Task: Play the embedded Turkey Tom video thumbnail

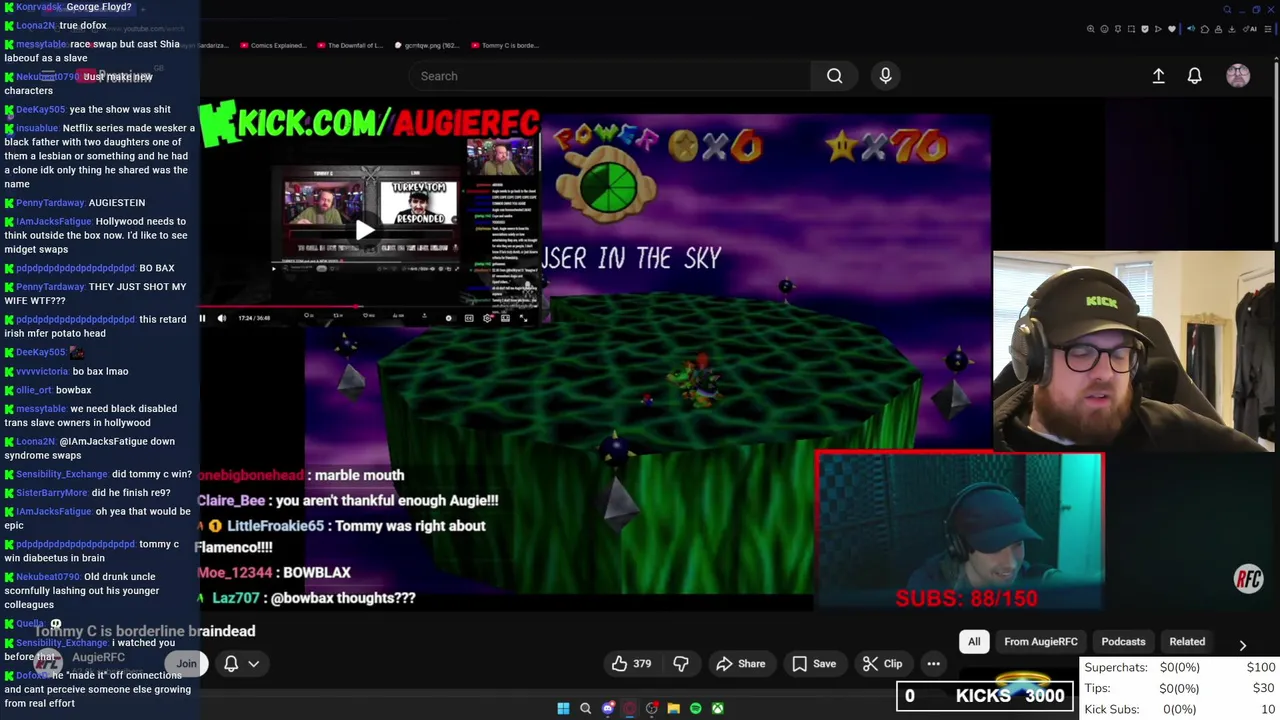Action: (365, 229)
